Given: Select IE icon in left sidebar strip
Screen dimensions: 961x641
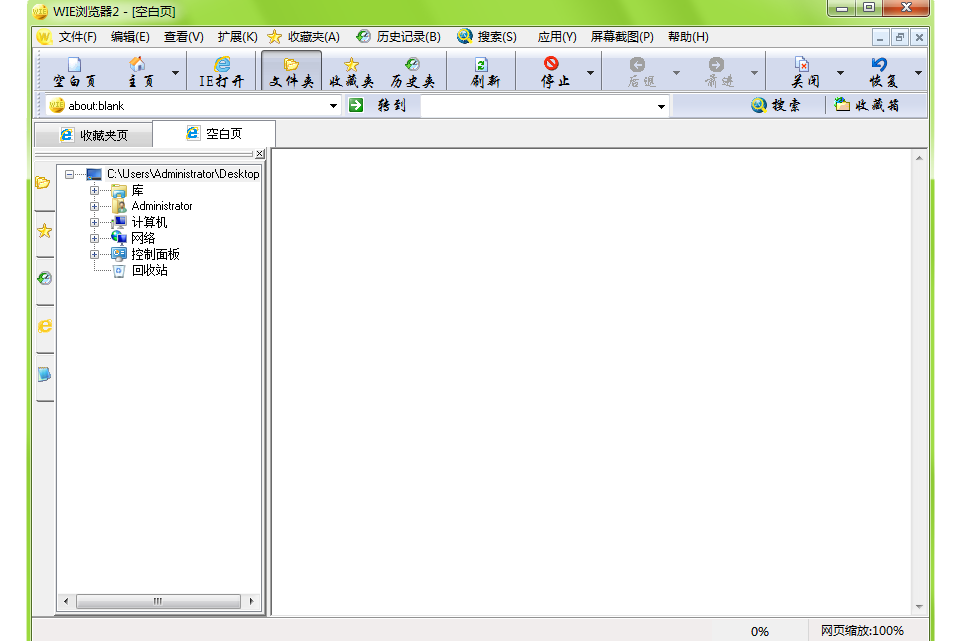Looking at the screenshot, I should tap(44, 326).
